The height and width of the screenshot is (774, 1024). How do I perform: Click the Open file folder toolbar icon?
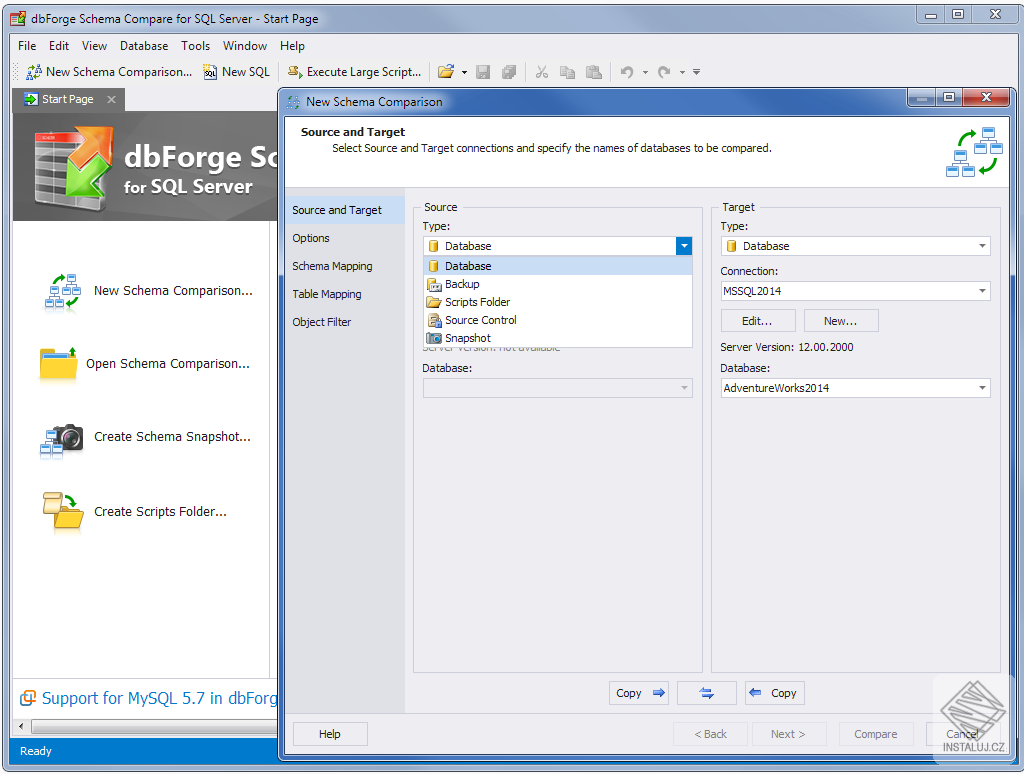point(446,72)
